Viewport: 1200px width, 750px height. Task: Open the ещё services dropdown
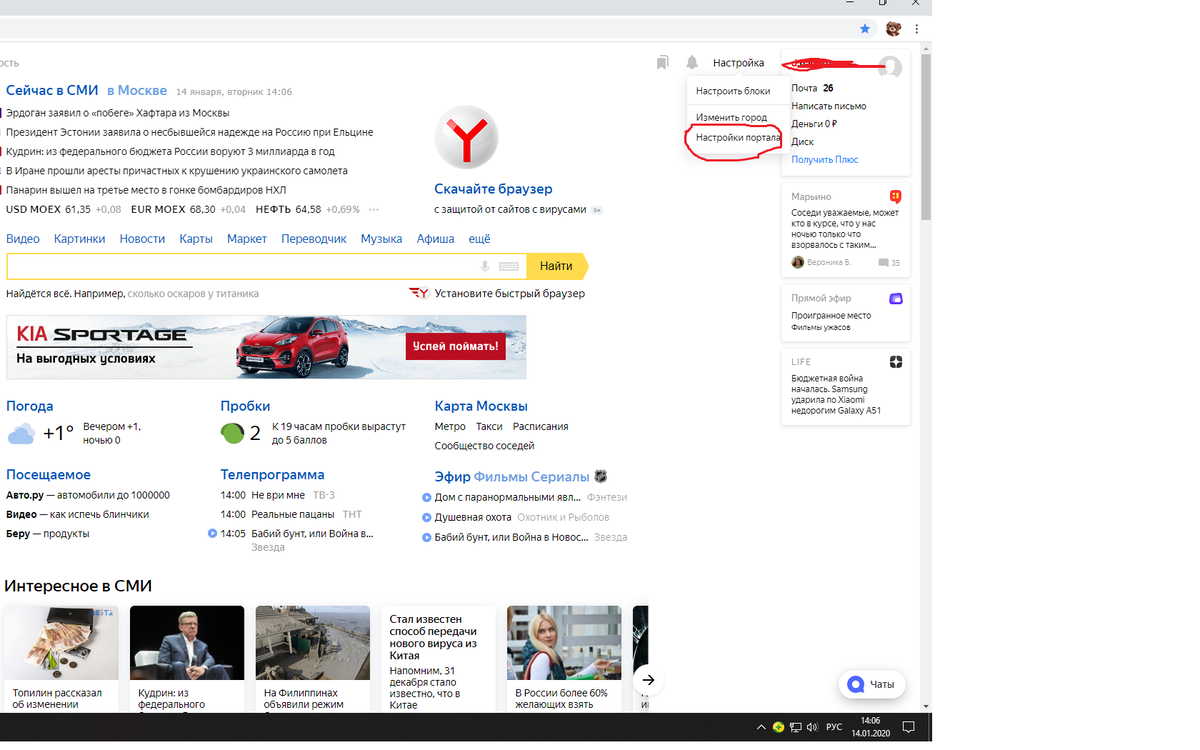[478, 238]
